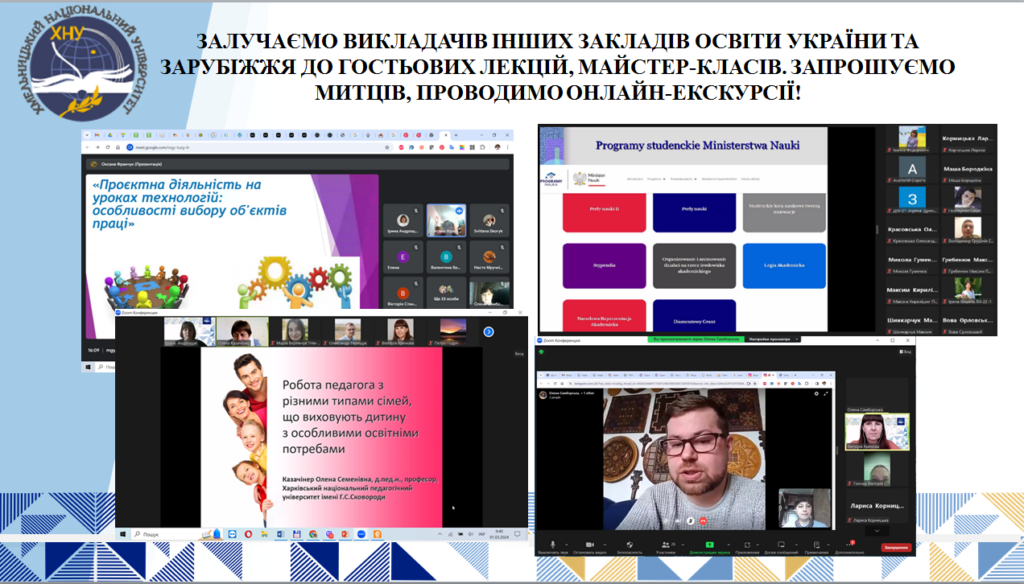
Task: Toggle fullscreen in the Instagram video call
Action: [x=826, y=394]
